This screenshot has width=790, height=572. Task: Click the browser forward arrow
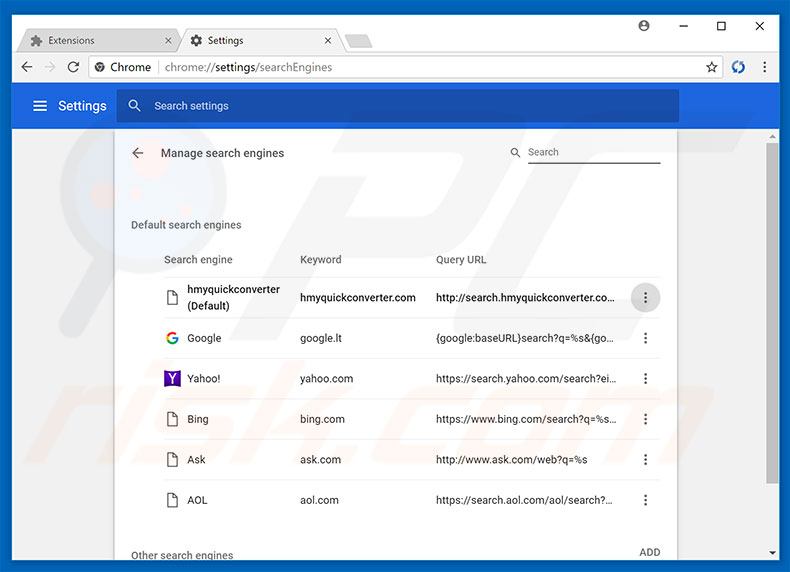[50, 67]
